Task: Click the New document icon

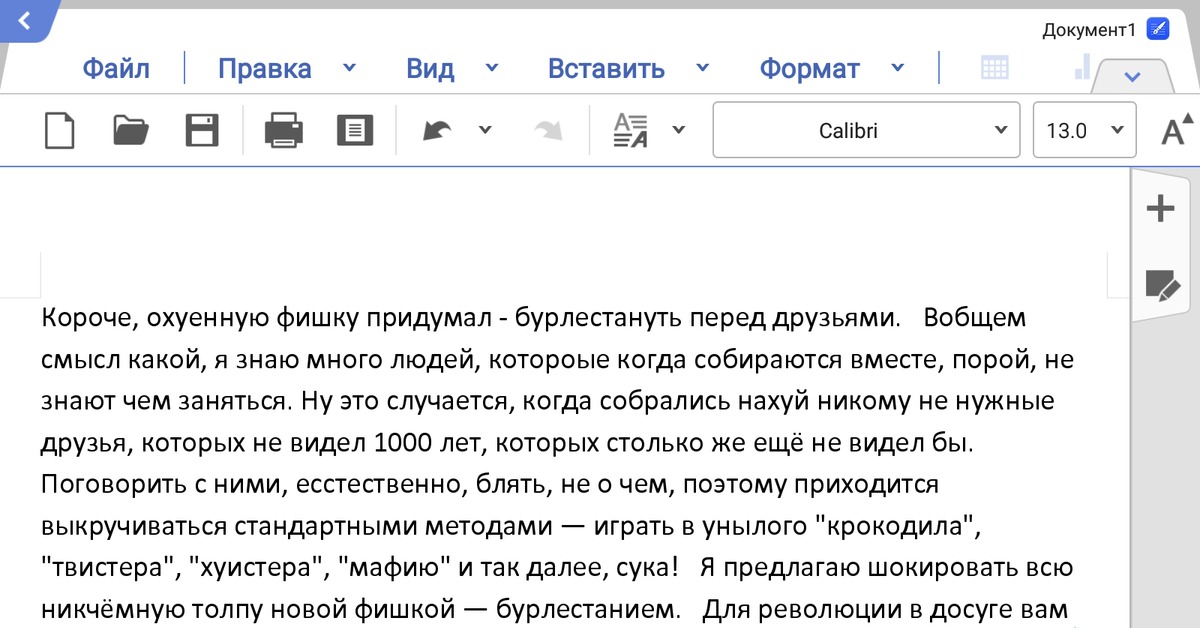Action: [x=60, y=130]
